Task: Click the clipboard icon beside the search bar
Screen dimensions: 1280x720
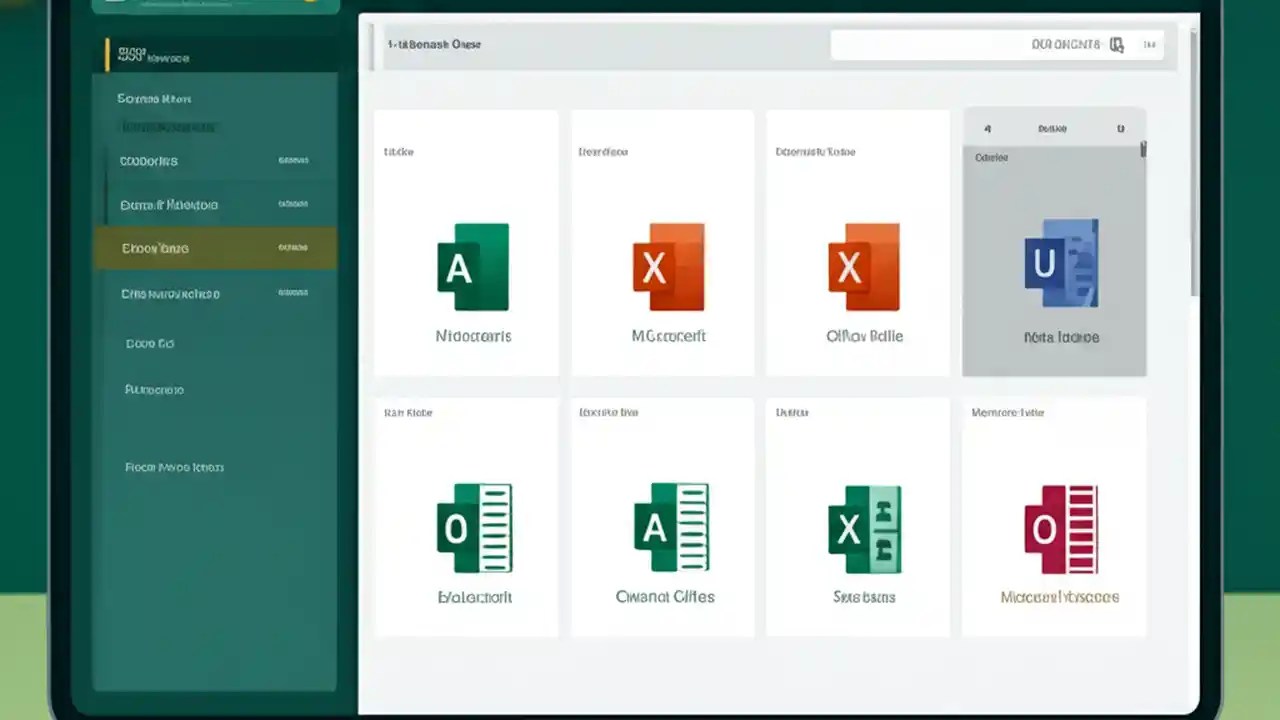Action: pyautogui.click(x=1117, y=44)
